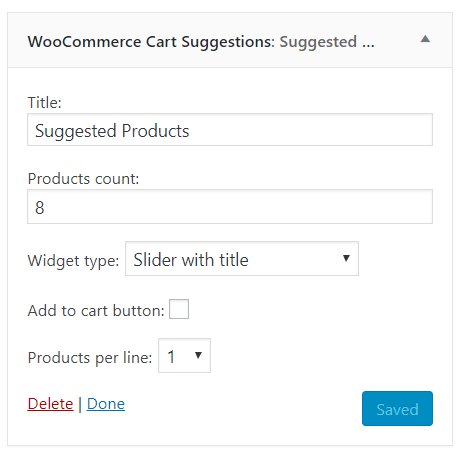Click the Title: label text
462x457 pixels.
(x=45, y=102)
